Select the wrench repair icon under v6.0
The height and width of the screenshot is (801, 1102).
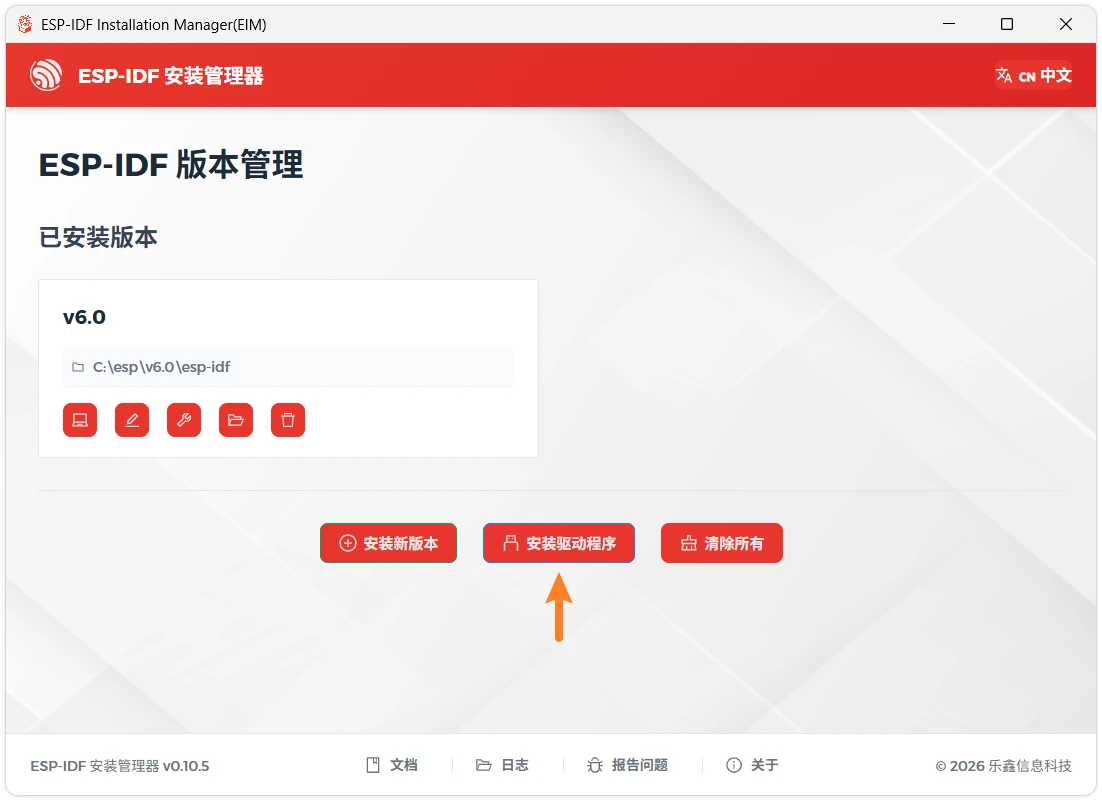pos(184,420)
